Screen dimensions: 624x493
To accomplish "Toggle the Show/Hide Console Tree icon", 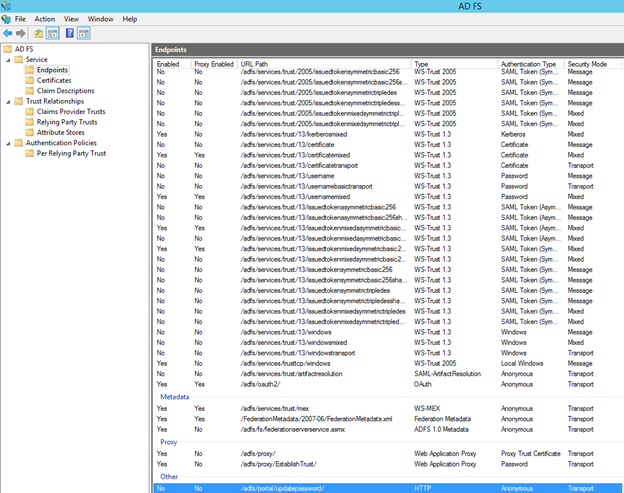I will [x=54, y=33].
